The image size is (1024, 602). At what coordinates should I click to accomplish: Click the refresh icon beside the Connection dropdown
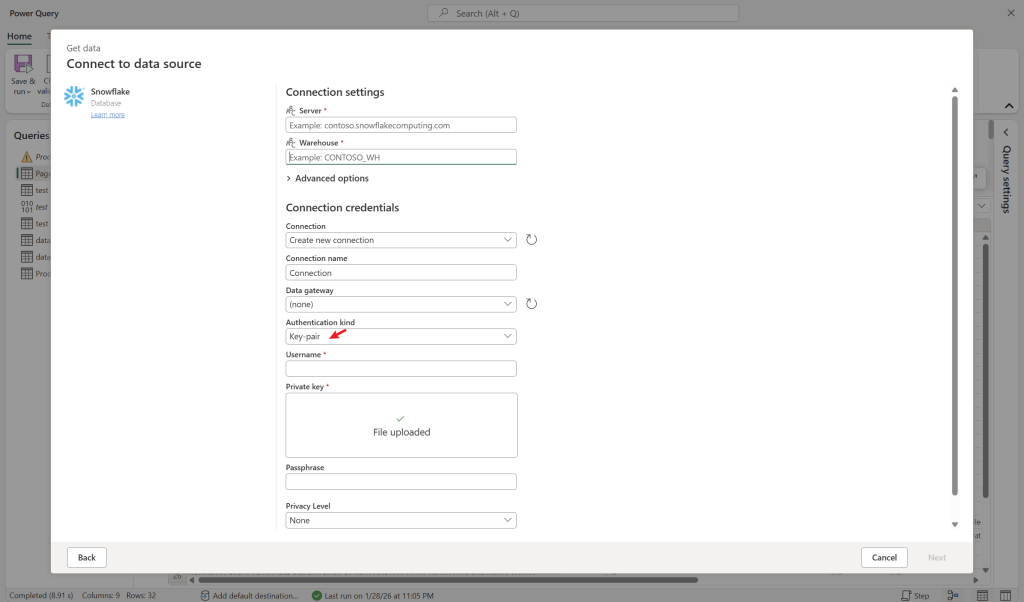point(531,239)
